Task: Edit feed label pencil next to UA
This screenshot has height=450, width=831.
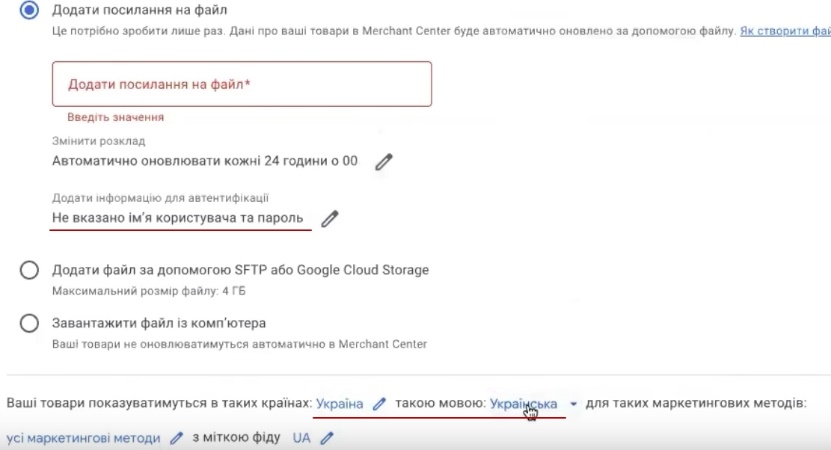Action: tap(326, 438)
